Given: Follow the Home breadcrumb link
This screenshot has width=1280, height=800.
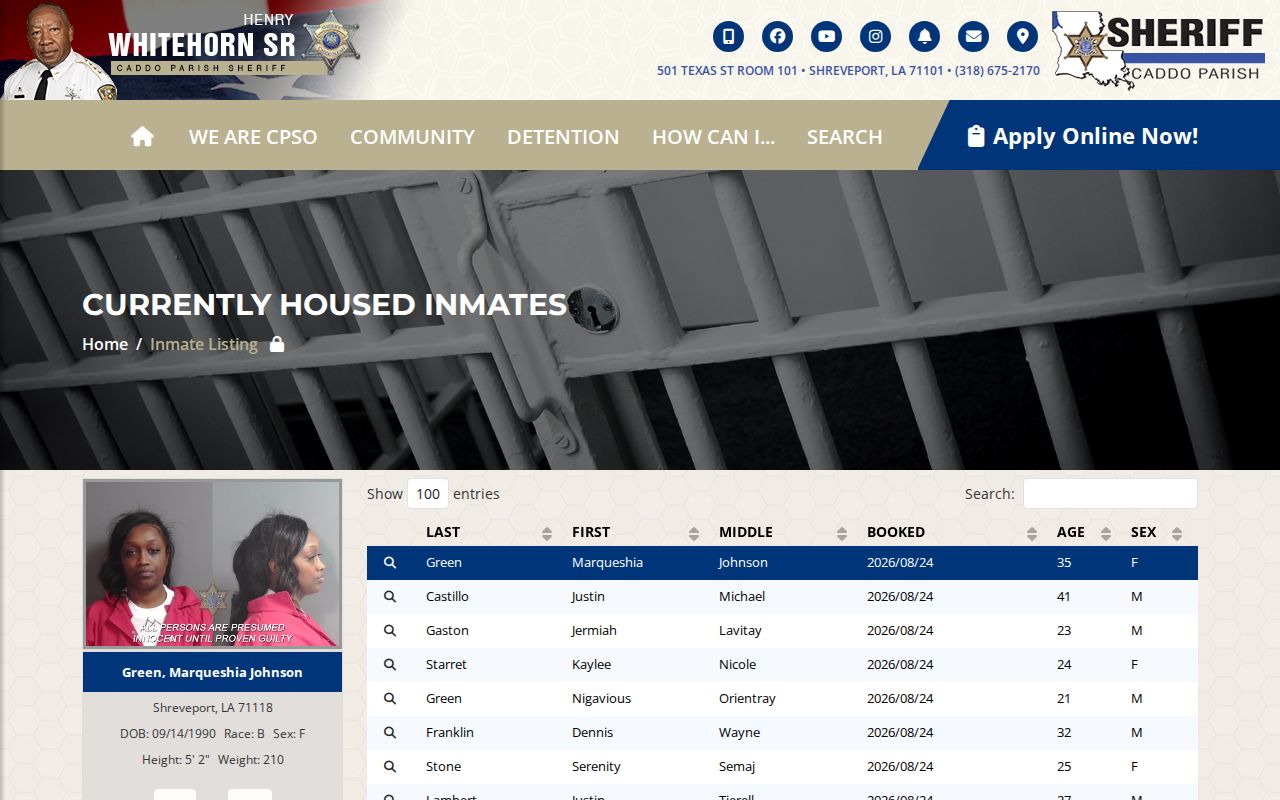Looking at the screenshot, I should [105, 344].
